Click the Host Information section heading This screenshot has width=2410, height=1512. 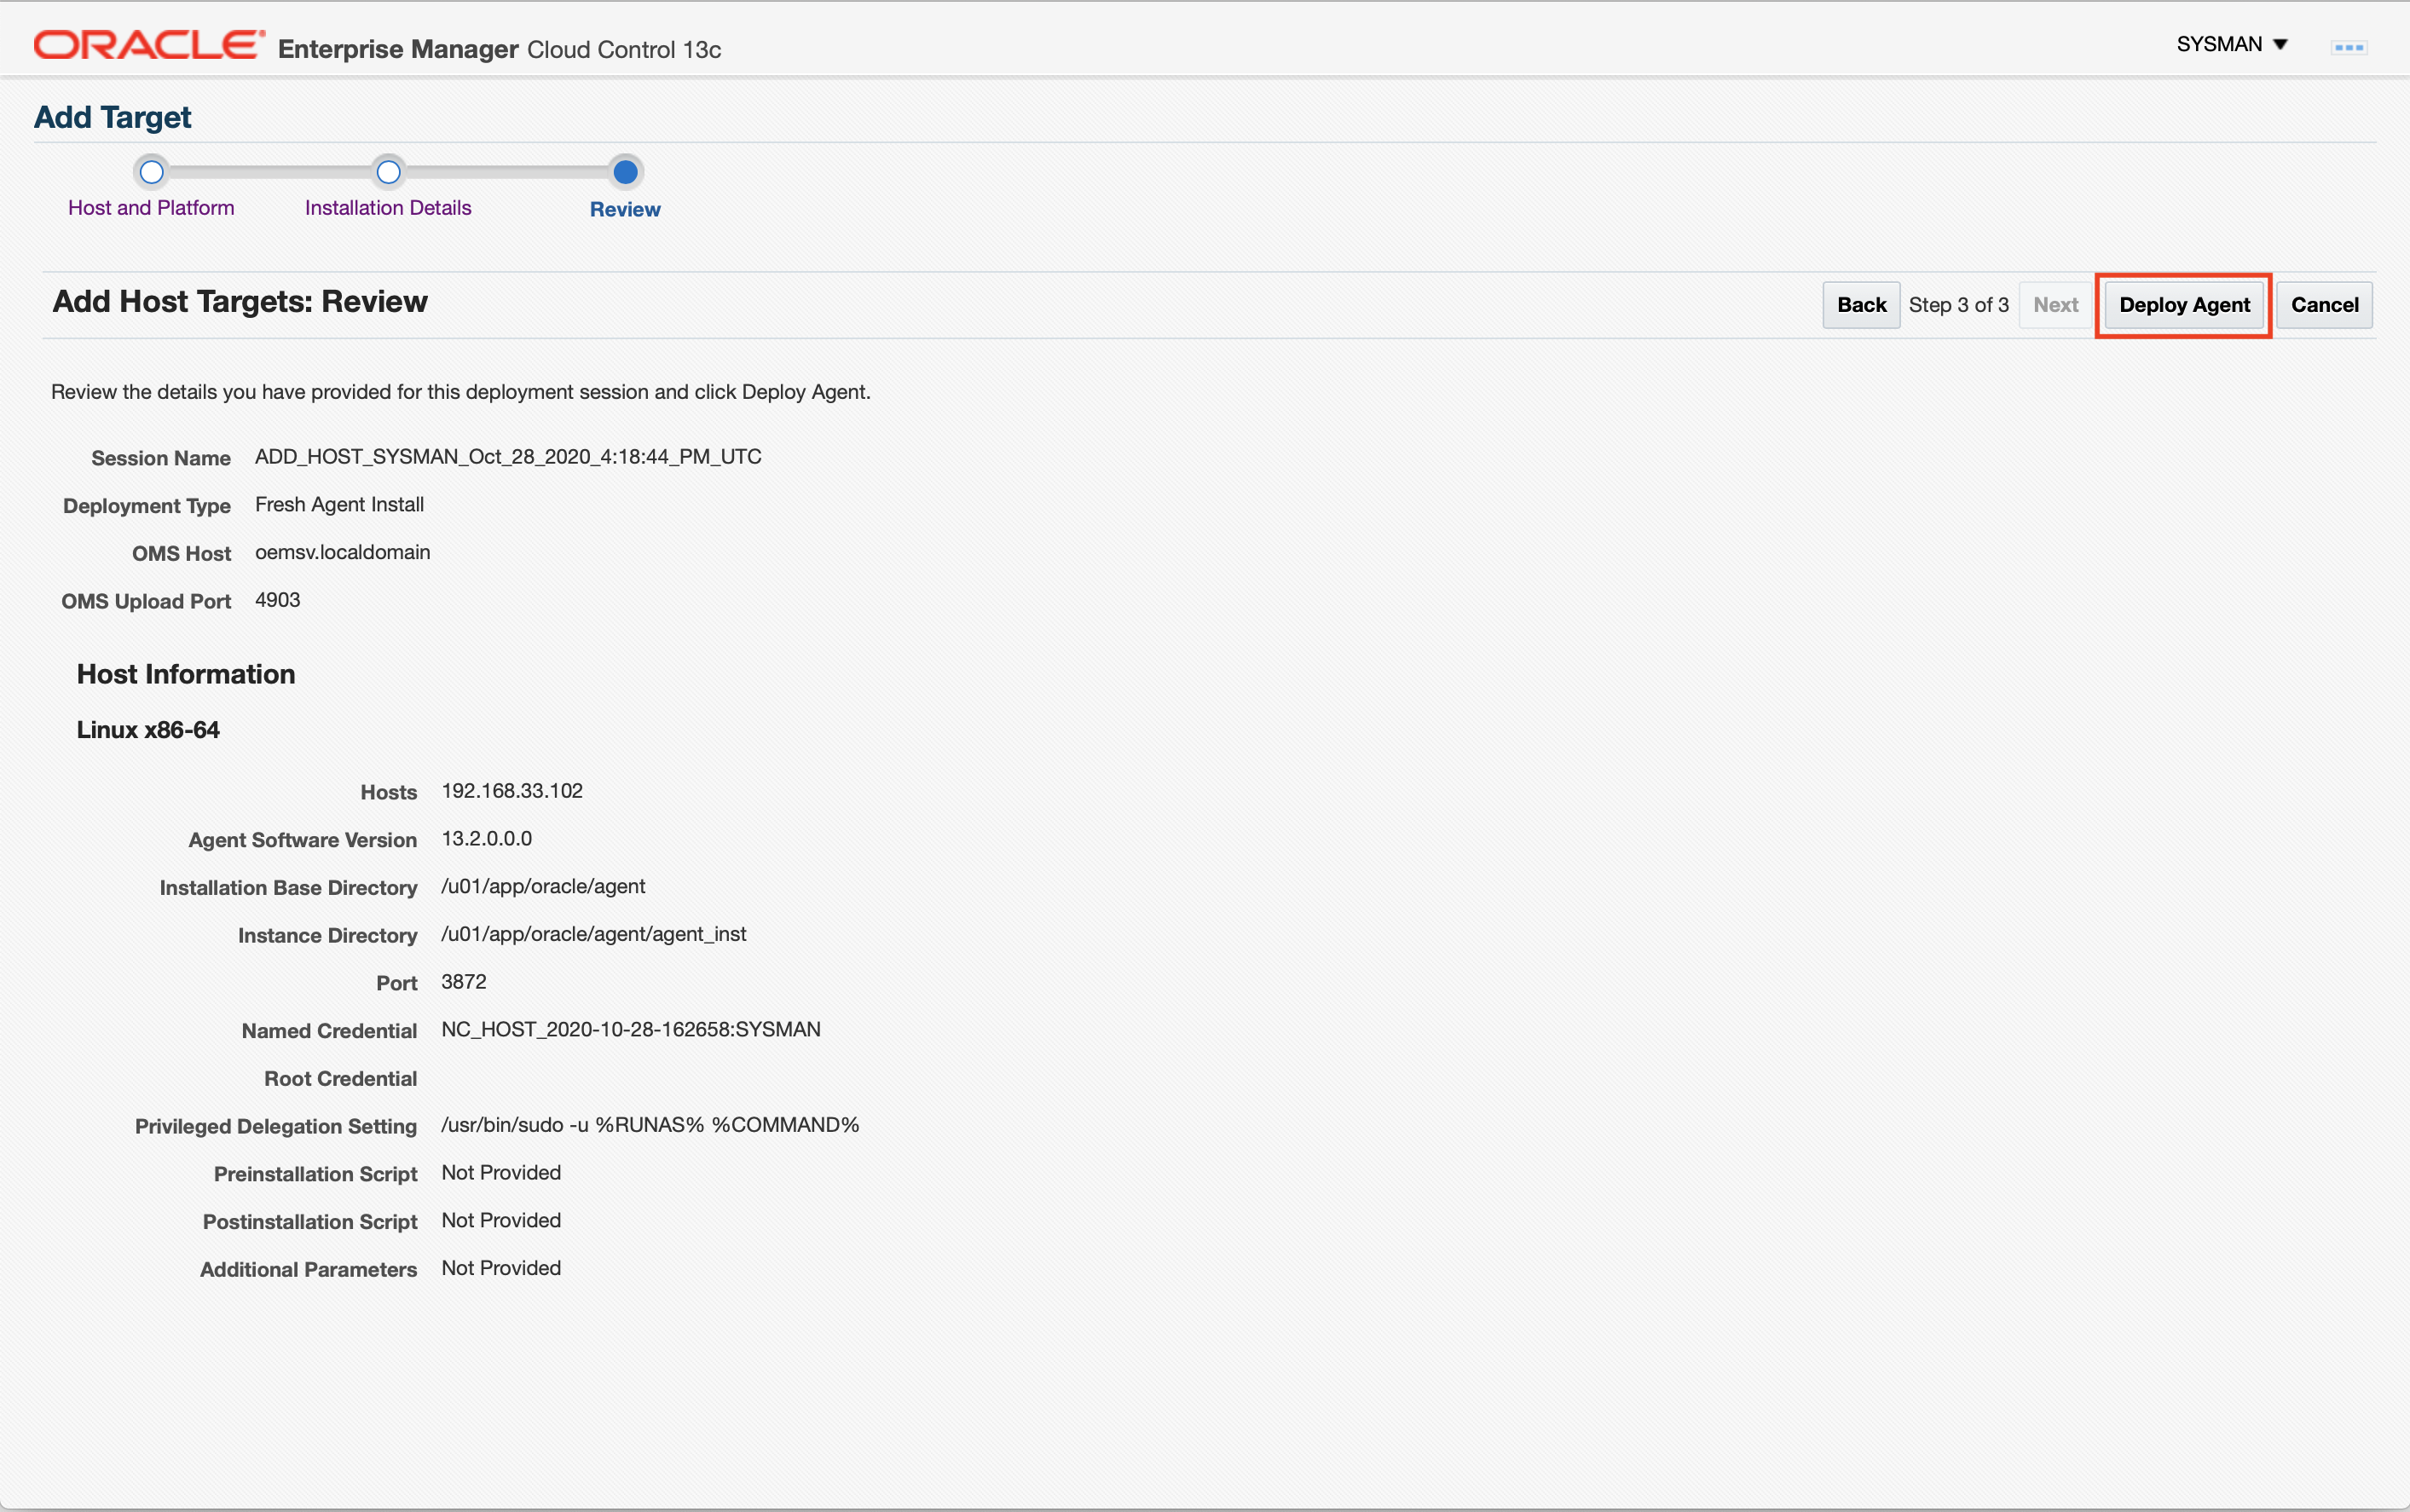[186, 674]
